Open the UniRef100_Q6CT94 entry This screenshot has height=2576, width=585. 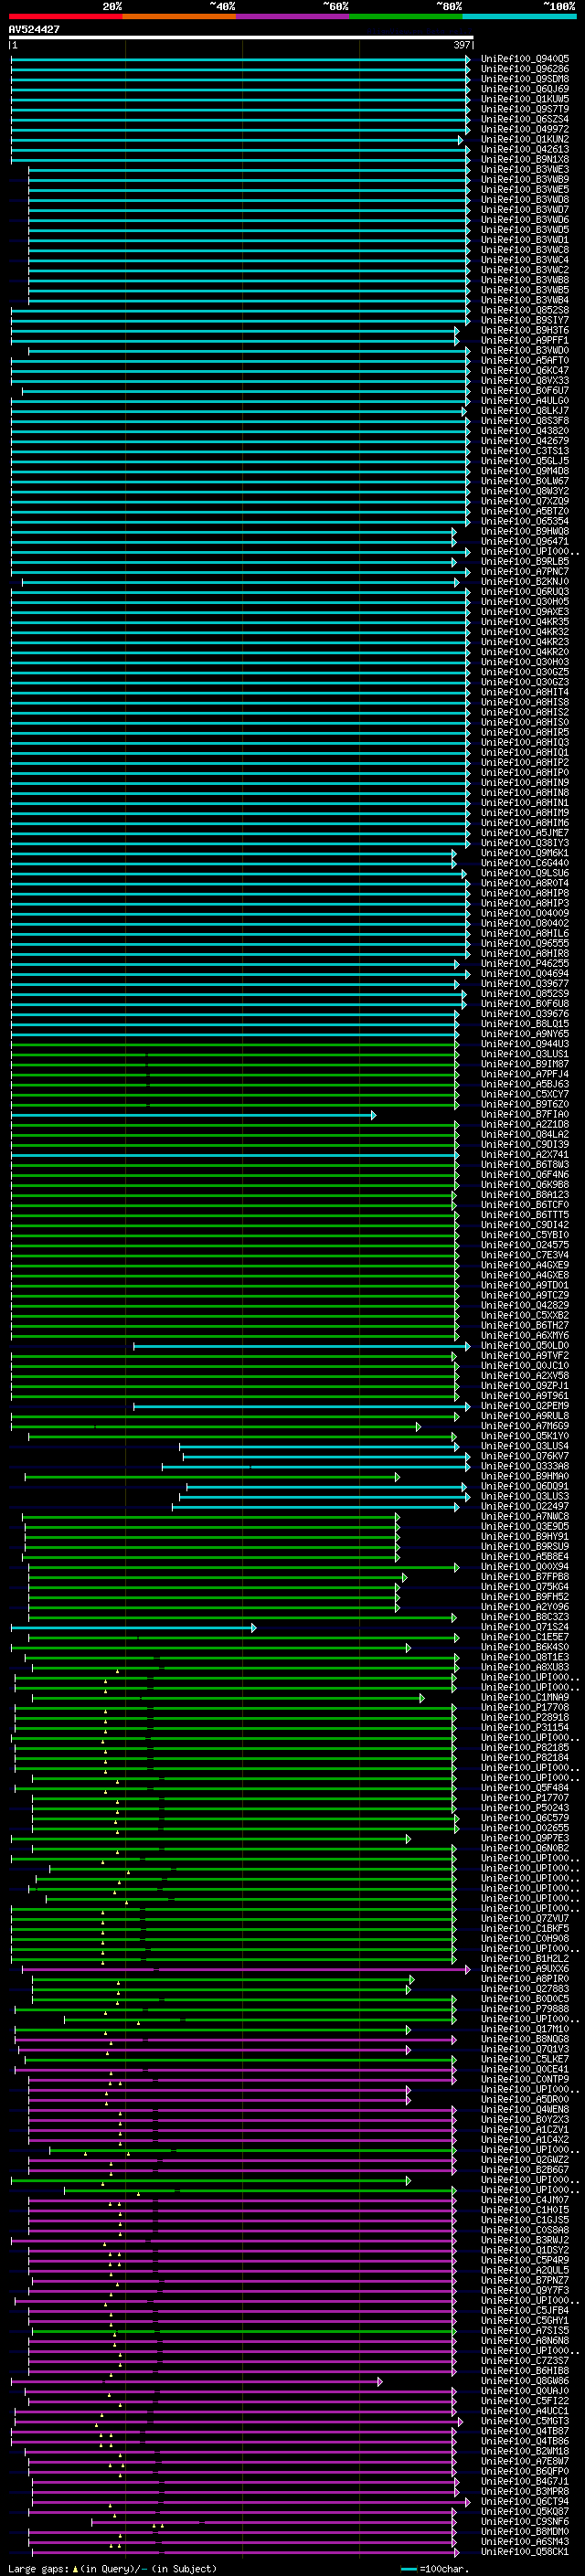[x=525, y=2501]
